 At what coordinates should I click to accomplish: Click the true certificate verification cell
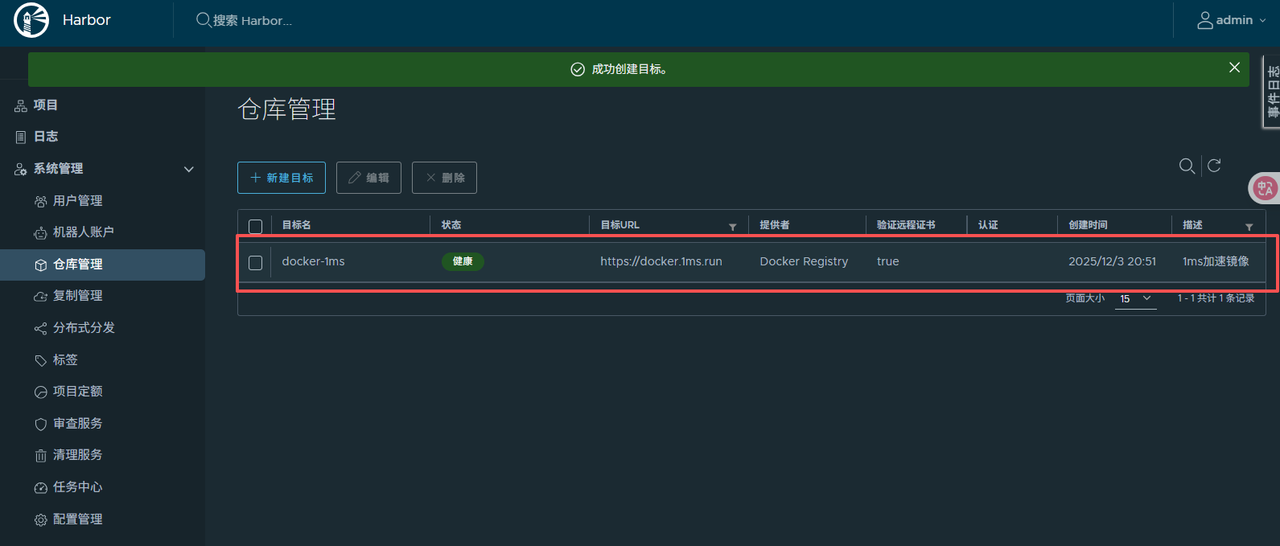click(x=888, y=261)
